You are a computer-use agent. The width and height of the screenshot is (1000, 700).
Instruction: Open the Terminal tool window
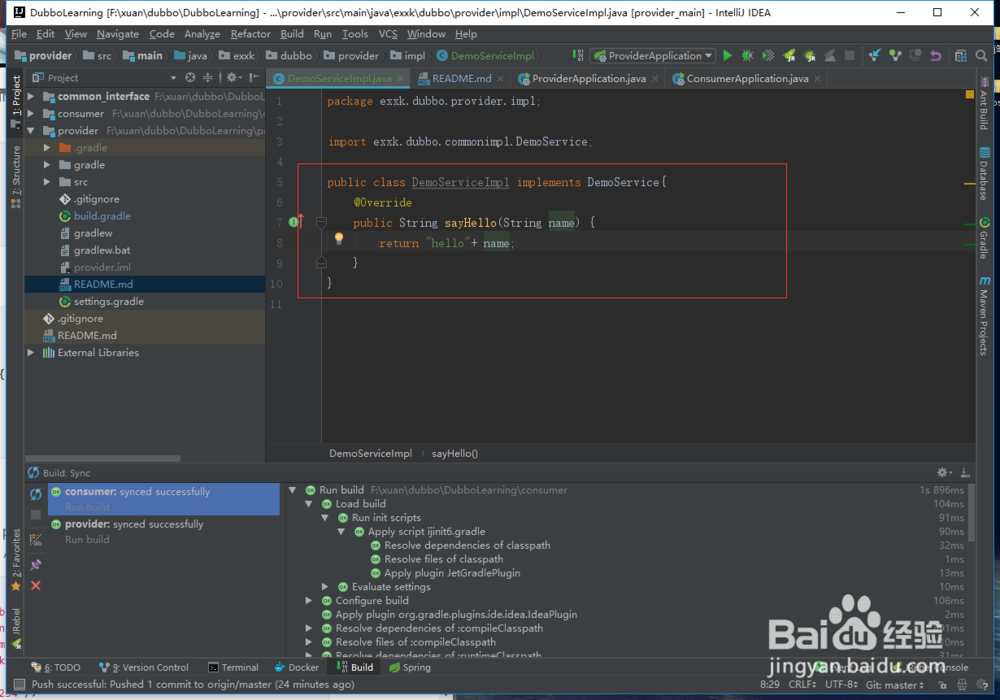233,667
